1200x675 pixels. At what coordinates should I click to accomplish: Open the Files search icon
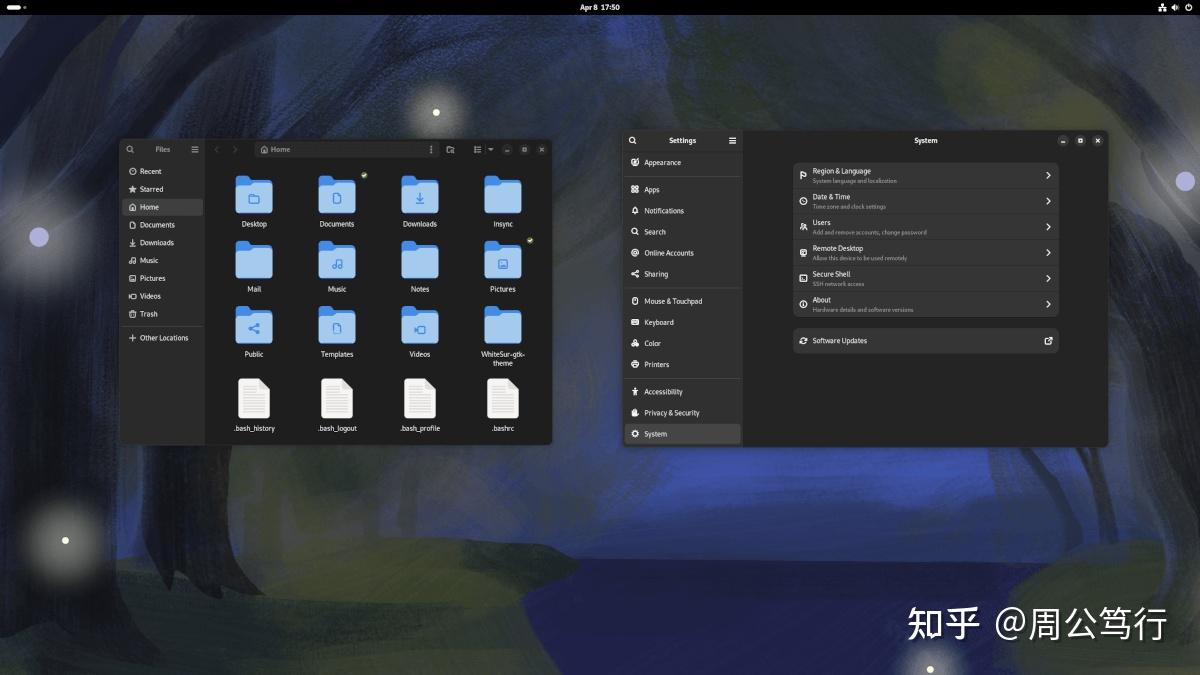[x=129, y=149]
